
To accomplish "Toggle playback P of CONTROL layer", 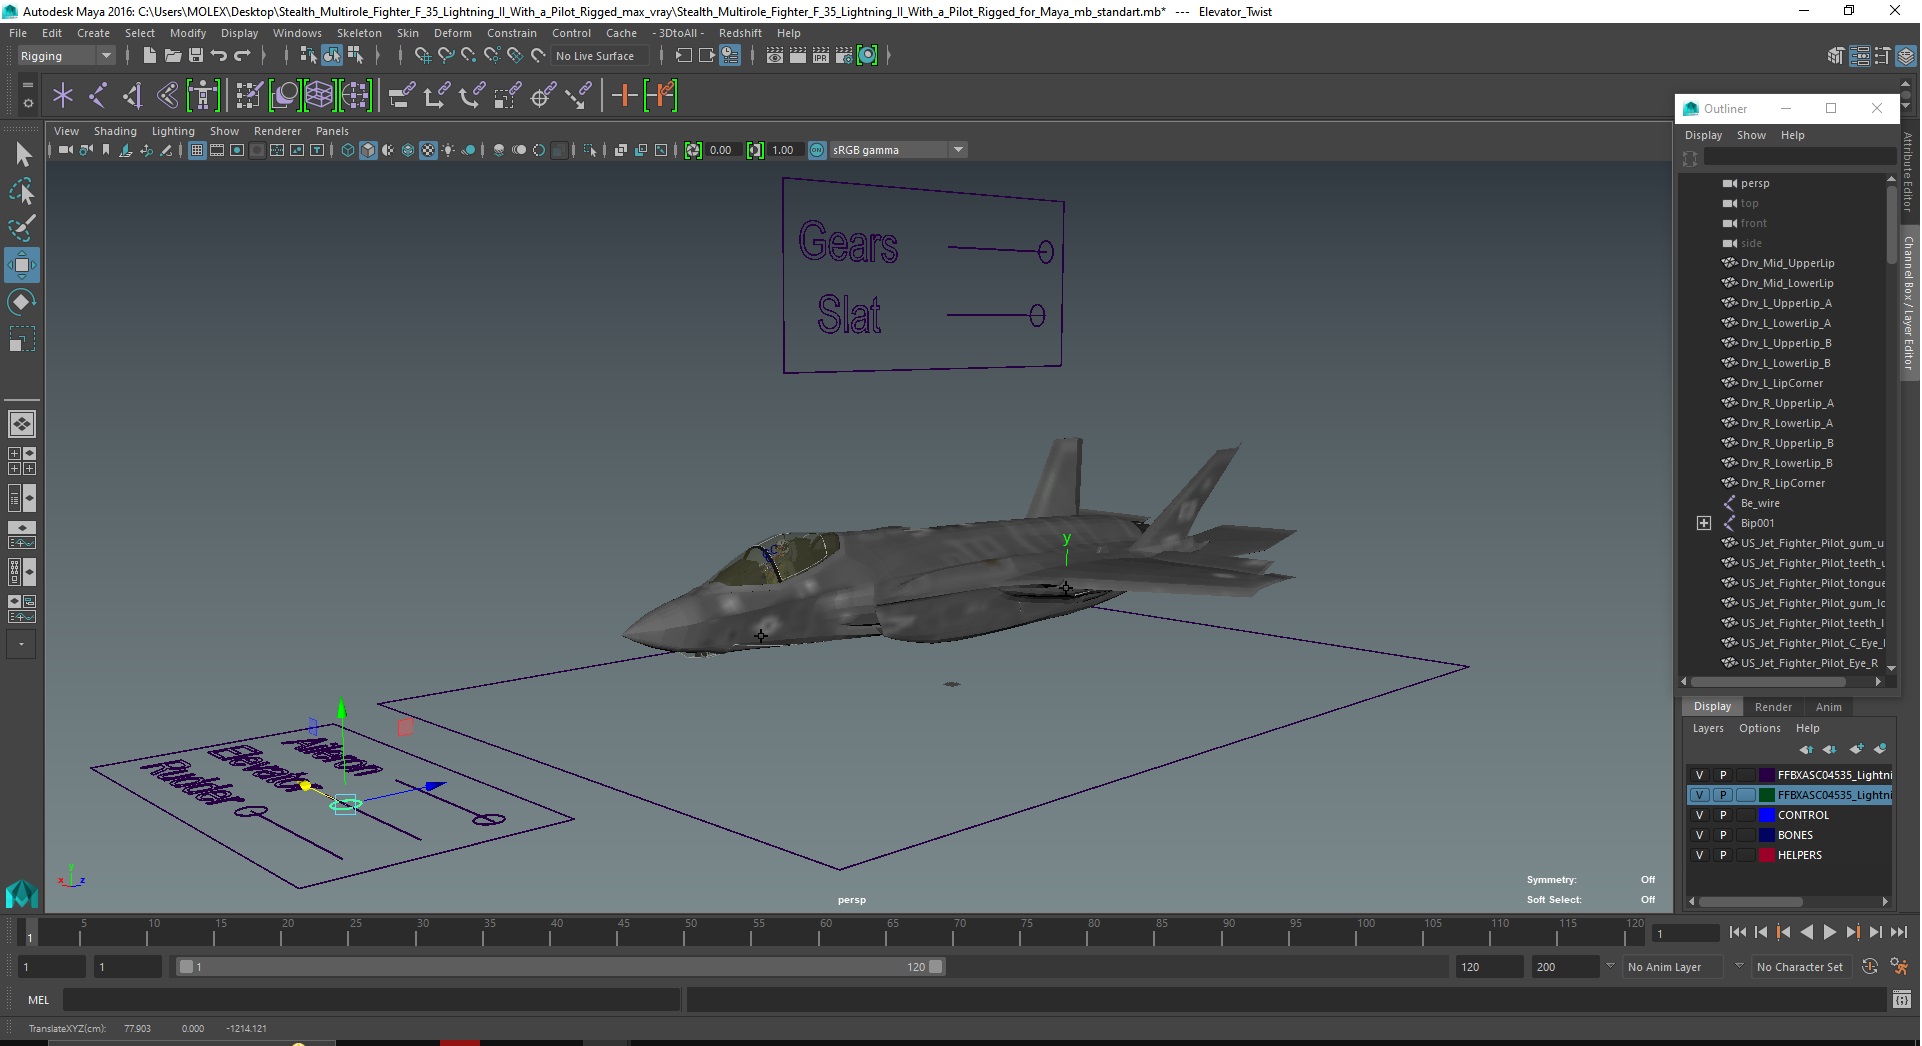I will [1722, 815].
